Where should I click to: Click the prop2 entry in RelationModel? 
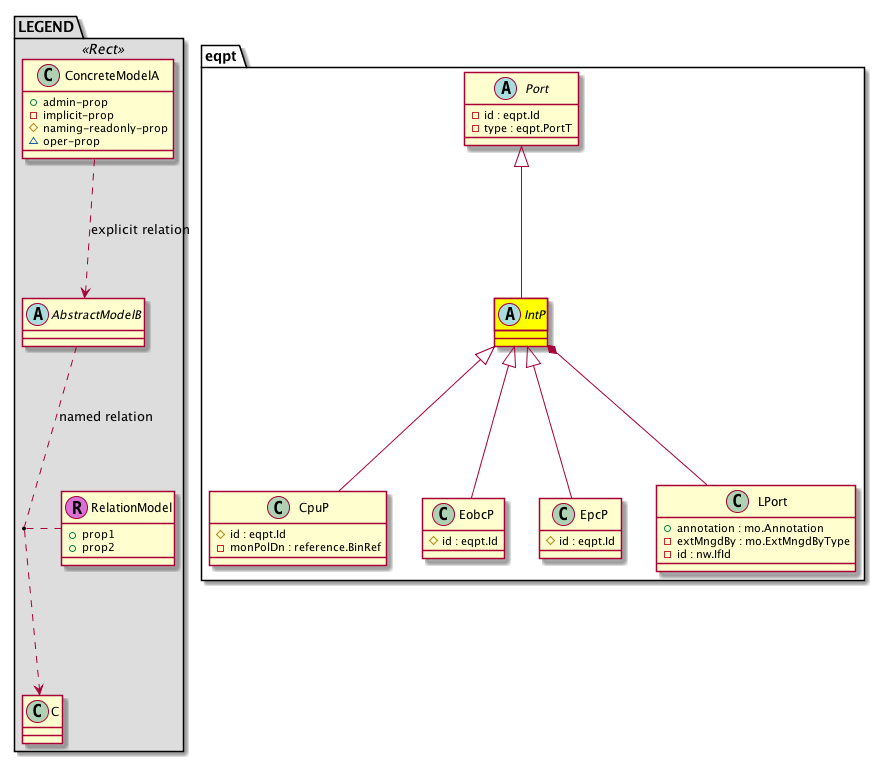98,548
